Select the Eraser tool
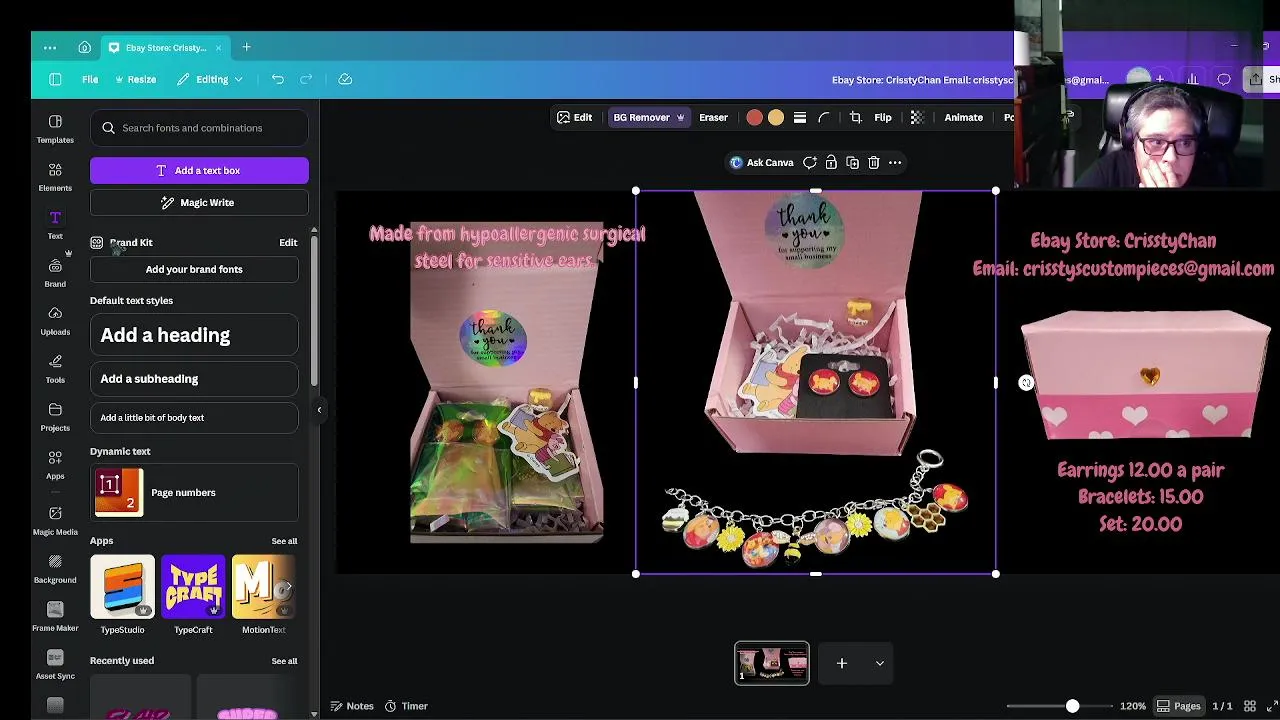The image size is (1280, 720). pos(713,117)
